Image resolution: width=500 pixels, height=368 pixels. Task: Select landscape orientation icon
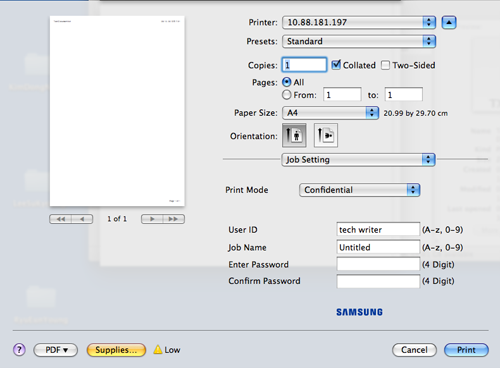pyautogui.click(x=326, y=135)
